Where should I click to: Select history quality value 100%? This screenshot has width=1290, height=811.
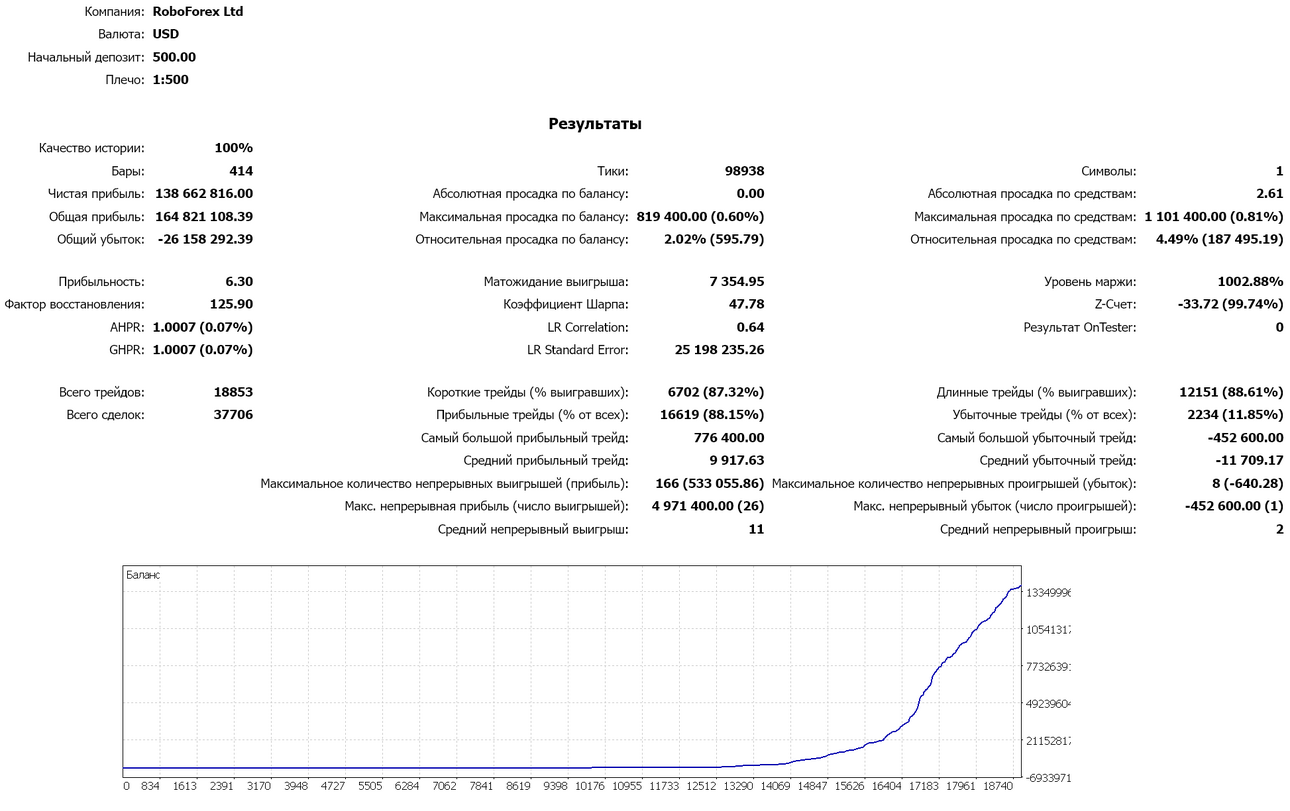point(234,148)
